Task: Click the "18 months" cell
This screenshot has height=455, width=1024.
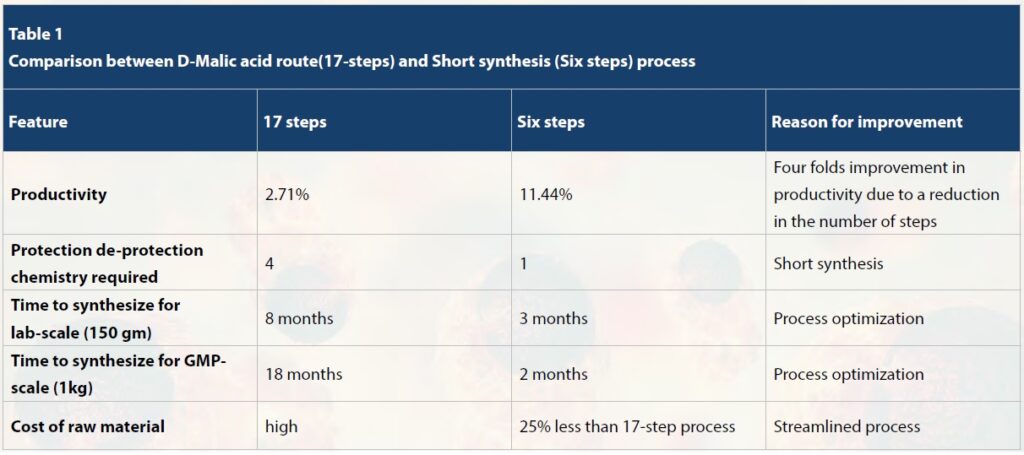Action: 303,374
